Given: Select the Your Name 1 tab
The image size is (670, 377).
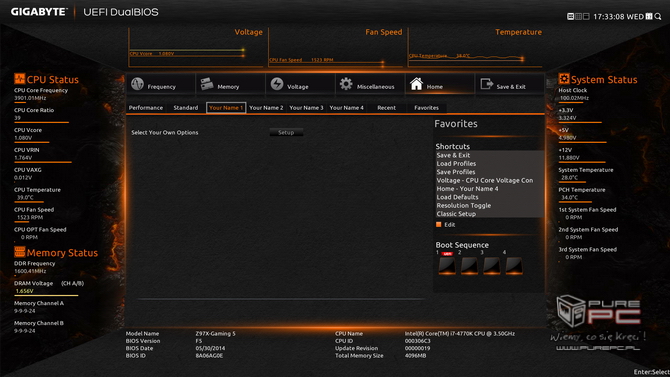Looking at the screenshot, I should point(226,108).
